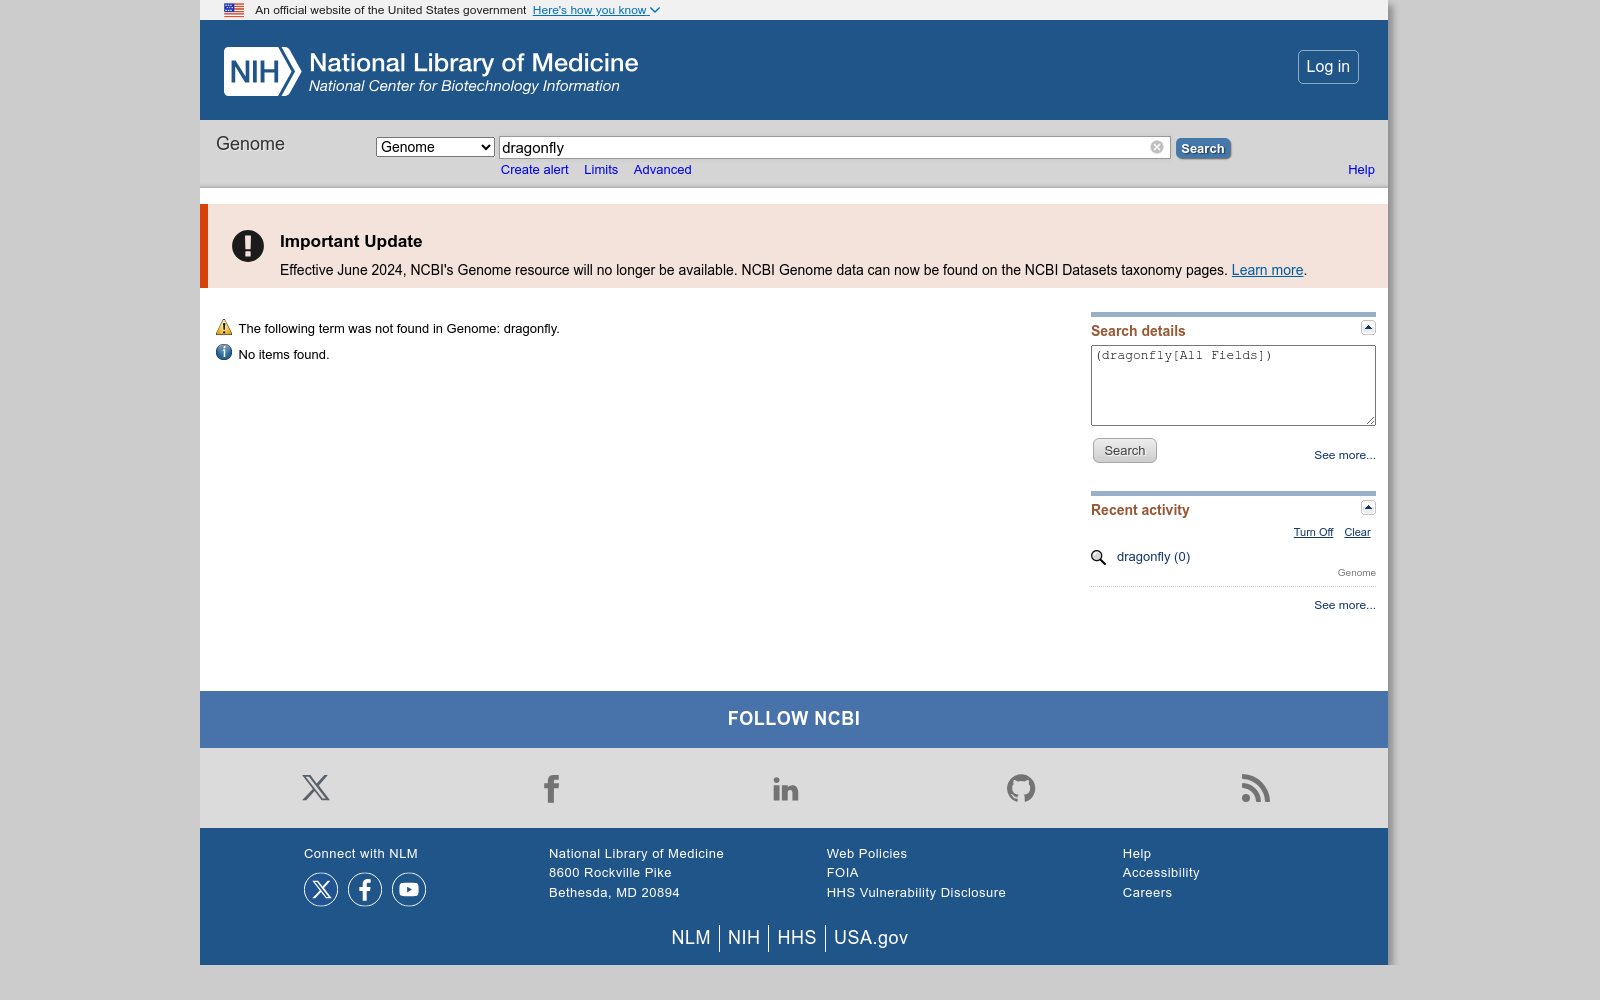Click Search button under Search details
This screenshot has width=1600, height=1000.
click(1125, 451)
